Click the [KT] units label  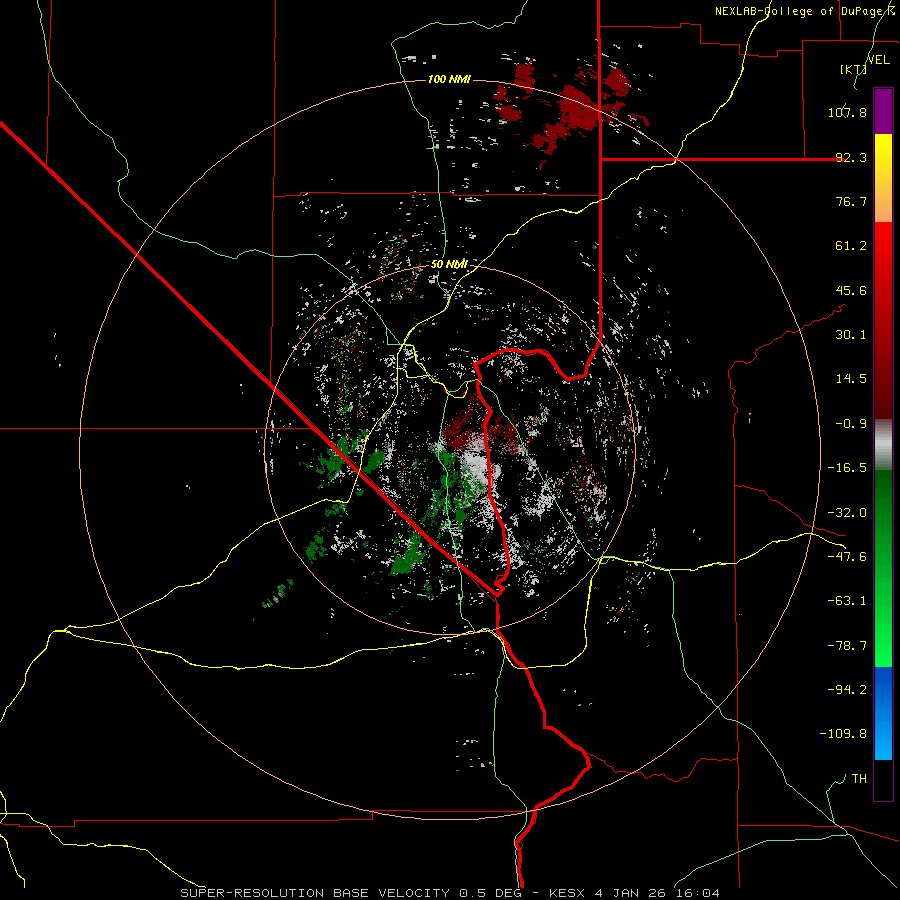[x=853, y=69]
